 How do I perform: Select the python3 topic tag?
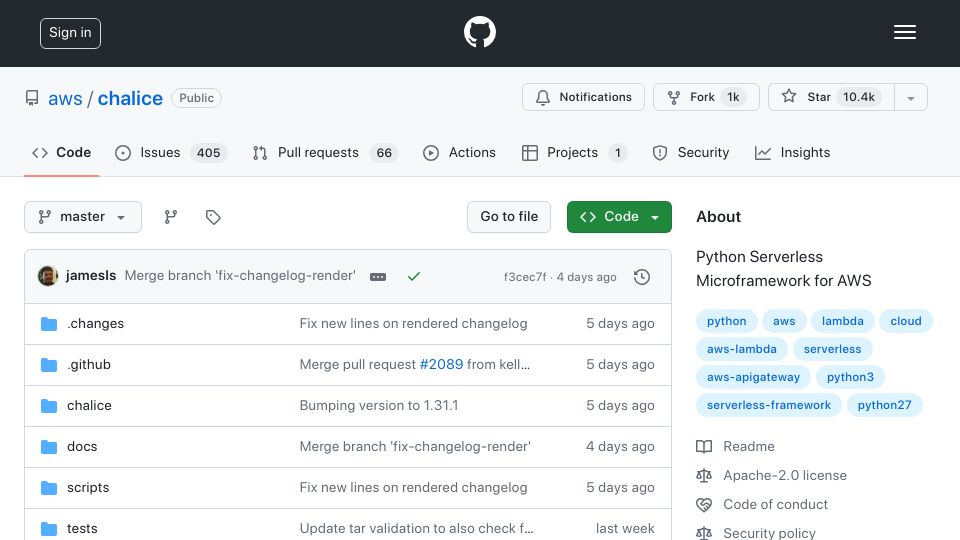click(x=850, y=377)
